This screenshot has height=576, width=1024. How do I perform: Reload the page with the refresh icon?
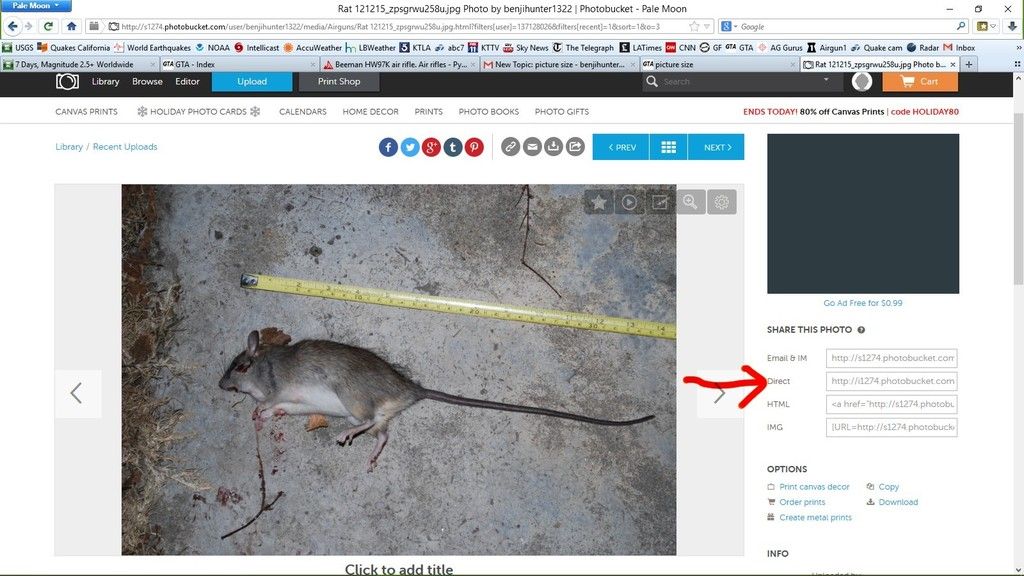[x=48, y=26]
